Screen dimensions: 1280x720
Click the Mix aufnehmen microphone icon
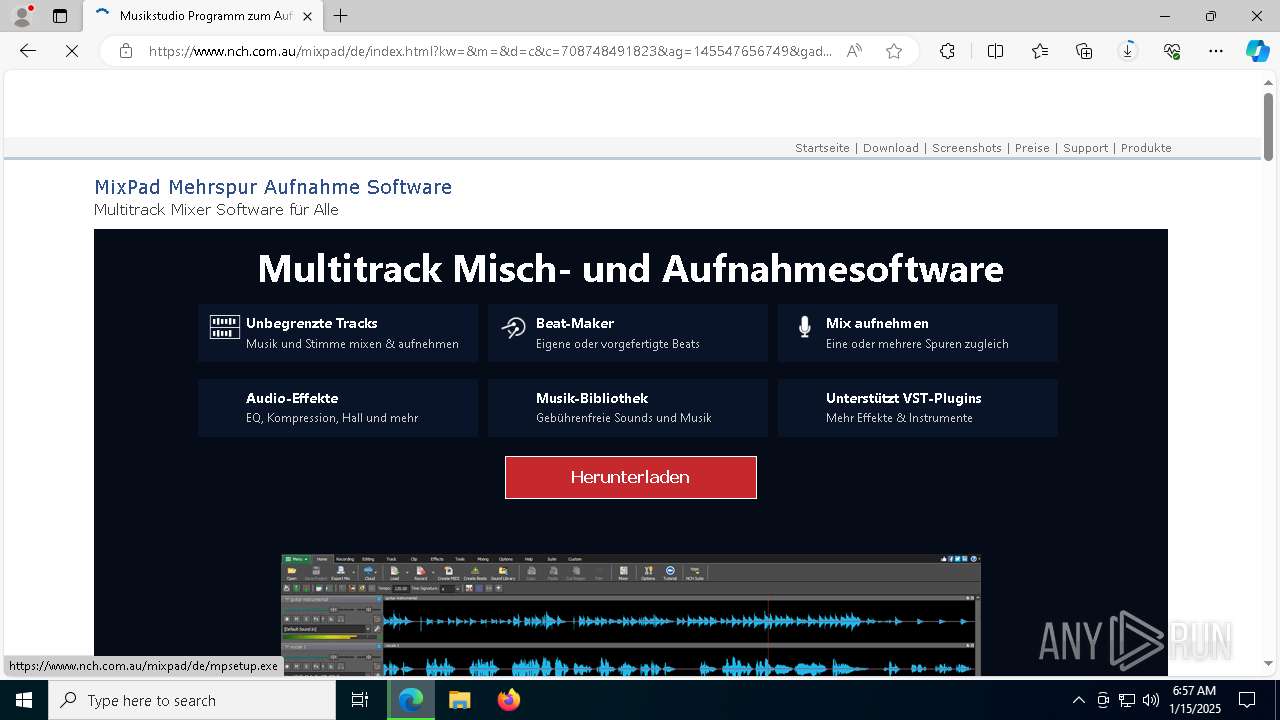click(804, 327)
